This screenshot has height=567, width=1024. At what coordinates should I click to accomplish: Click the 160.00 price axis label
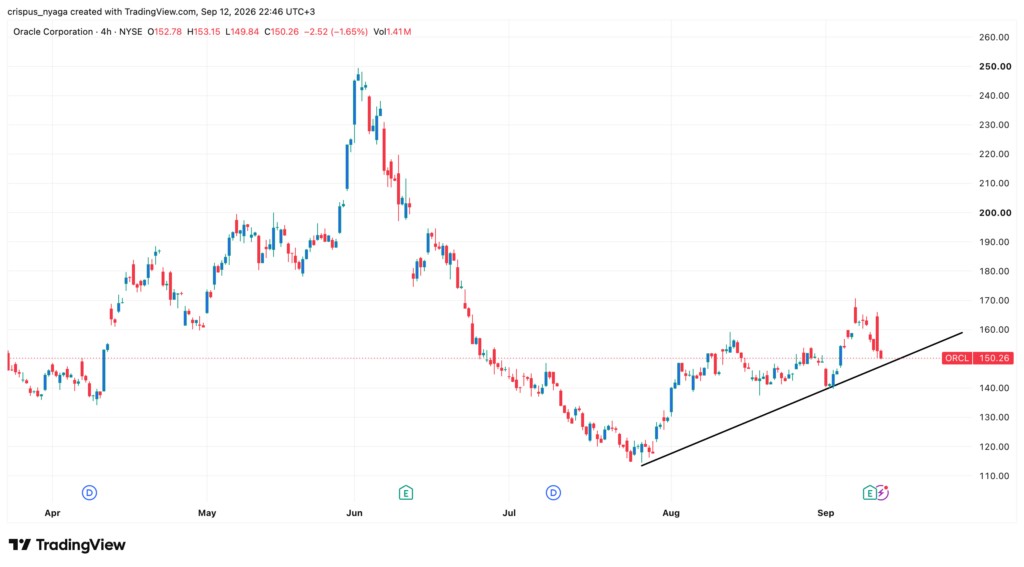coord(994,330)
